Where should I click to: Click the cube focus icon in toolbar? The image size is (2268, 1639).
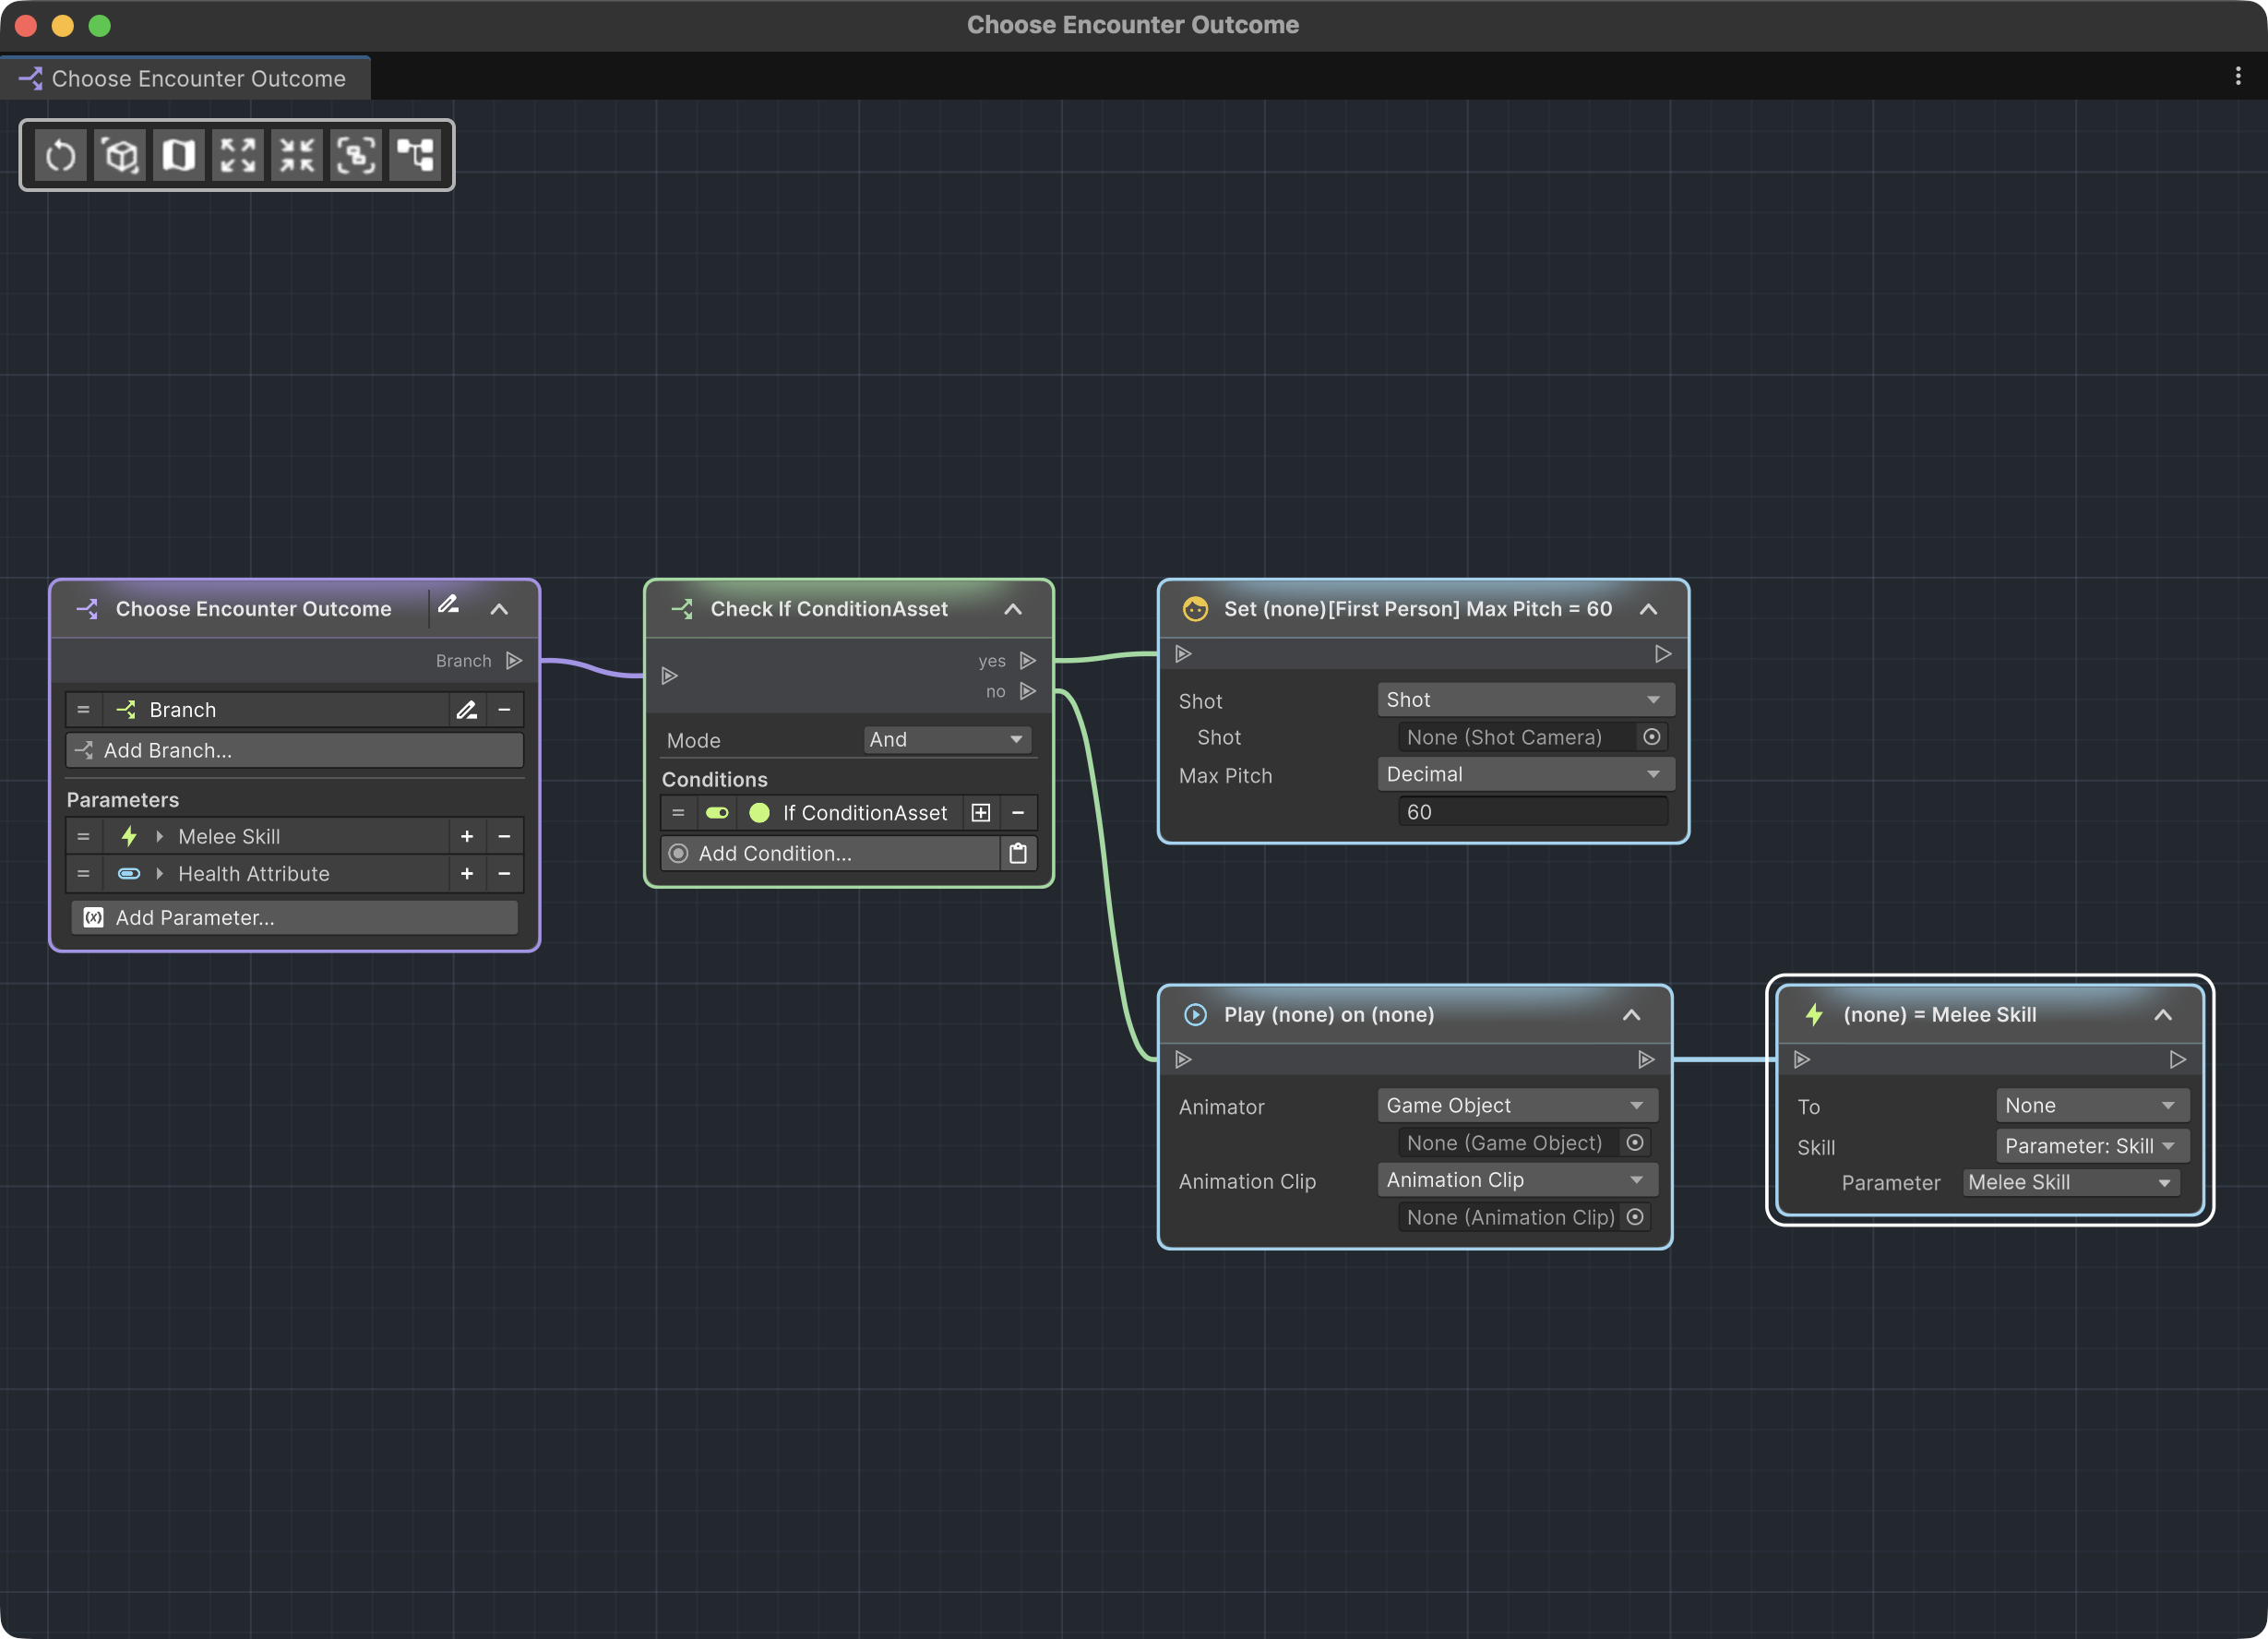click(120, 155)
